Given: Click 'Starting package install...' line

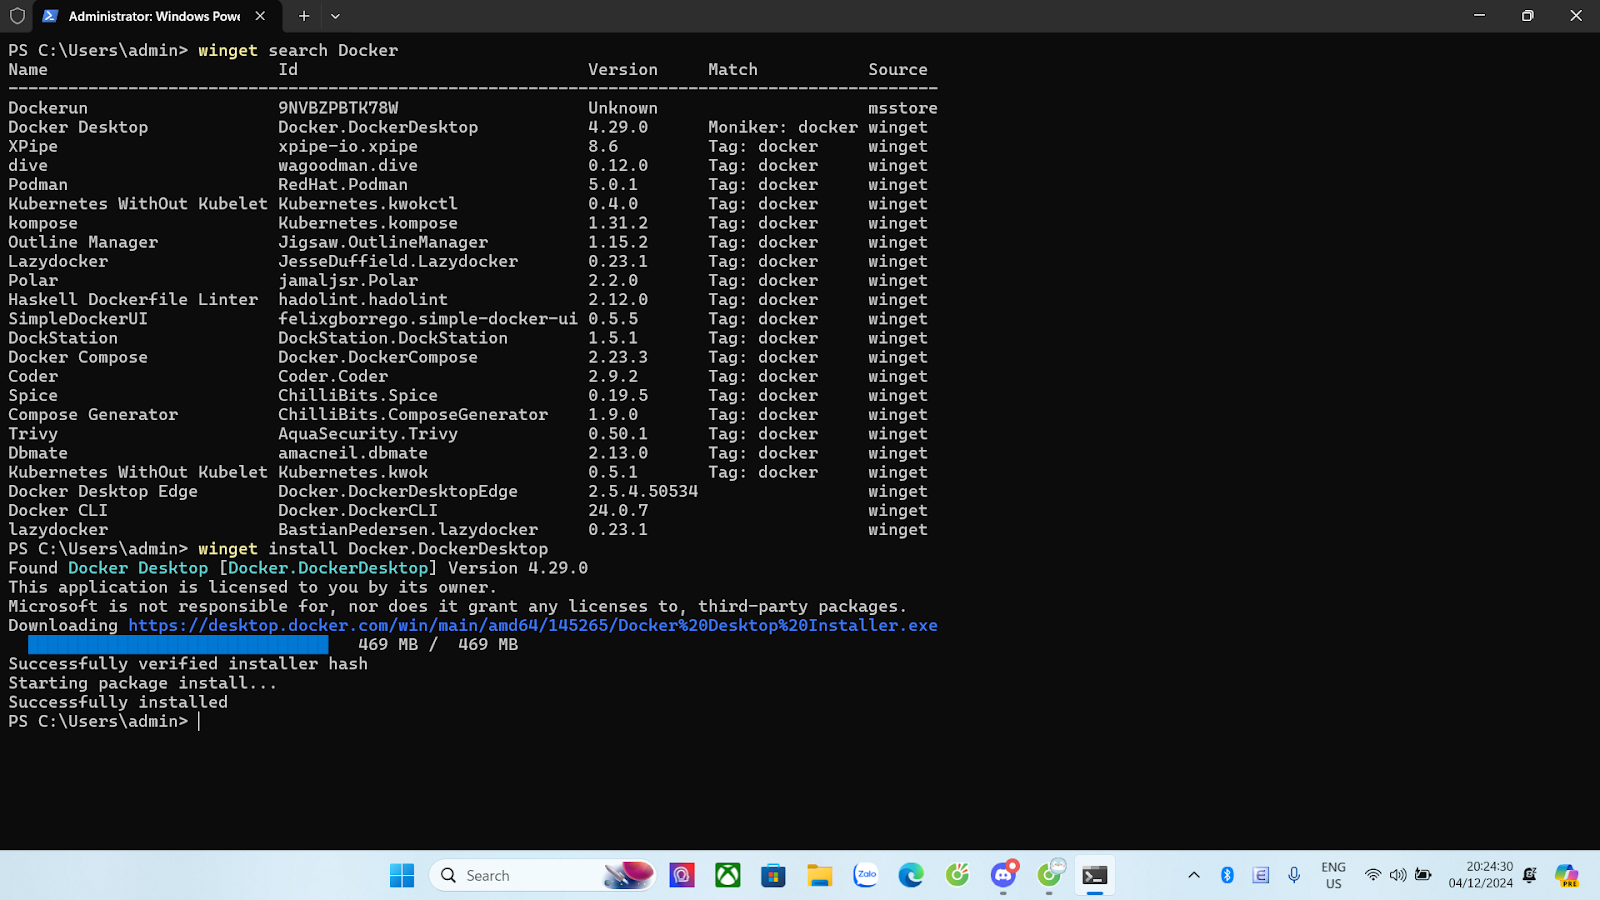Looking at the screenshot, I should (x=143, y=683).
